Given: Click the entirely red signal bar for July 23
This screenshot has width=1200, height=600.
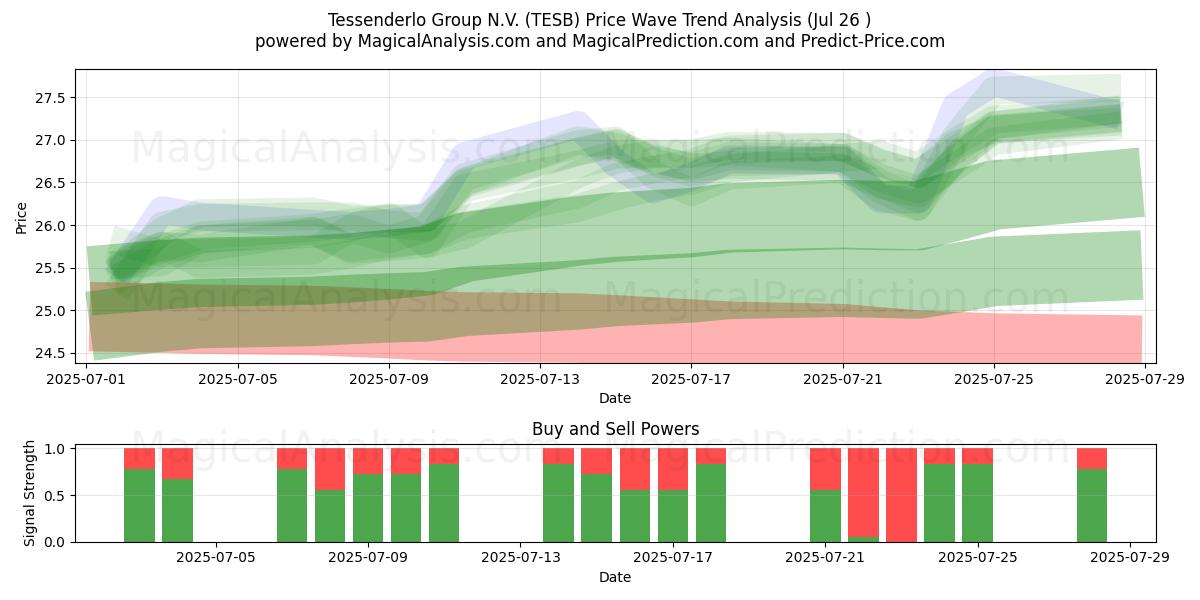Looking at the screenshot, I should [901, 495].
